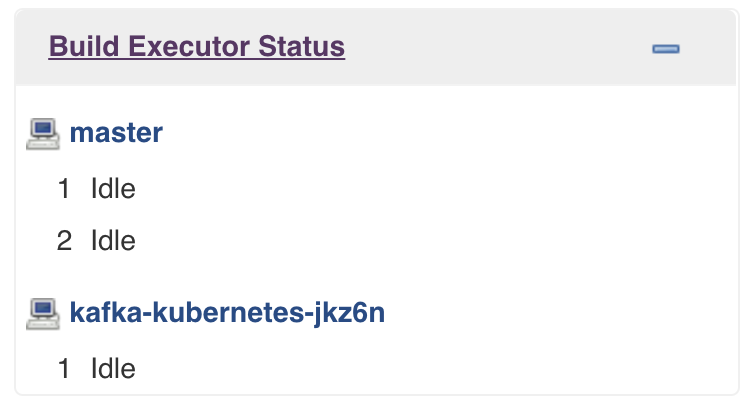Screen dimensions: 750x418
Task: Click the "jkz6n" suffix of kafka node
Action: click(x=352, y=314)
